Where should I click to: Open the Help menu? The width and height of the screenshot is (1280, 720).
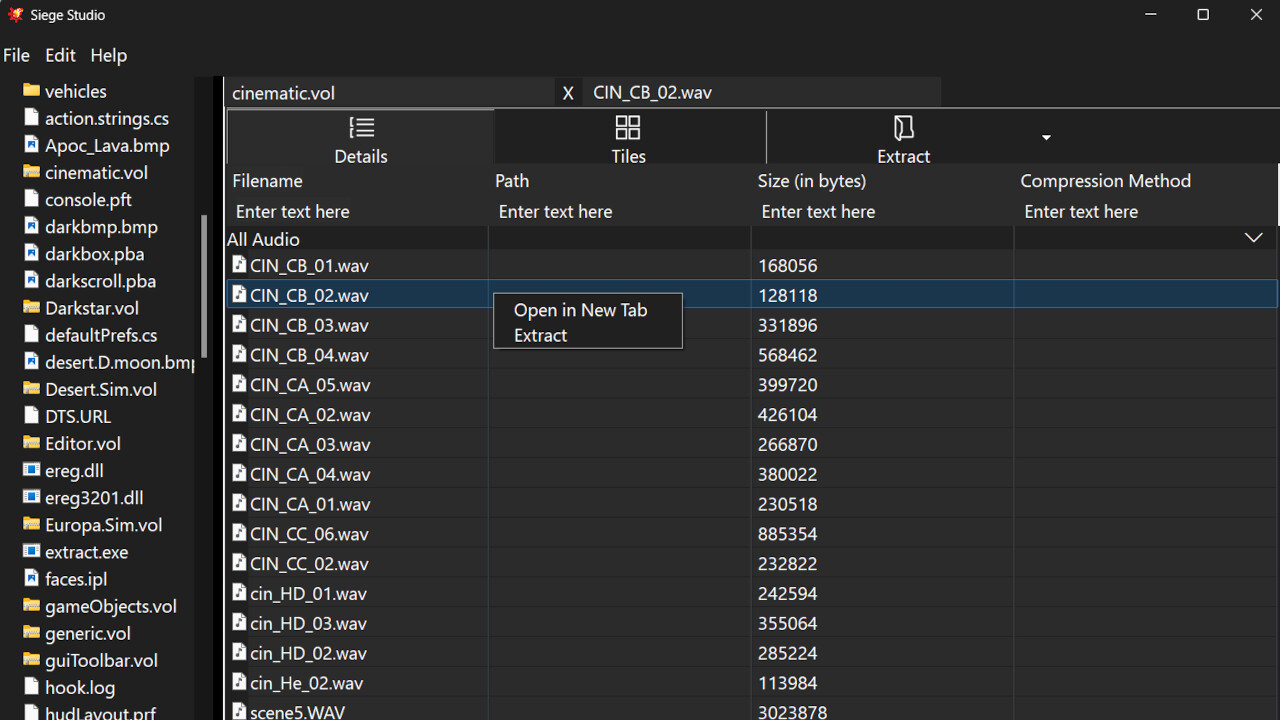108,55
